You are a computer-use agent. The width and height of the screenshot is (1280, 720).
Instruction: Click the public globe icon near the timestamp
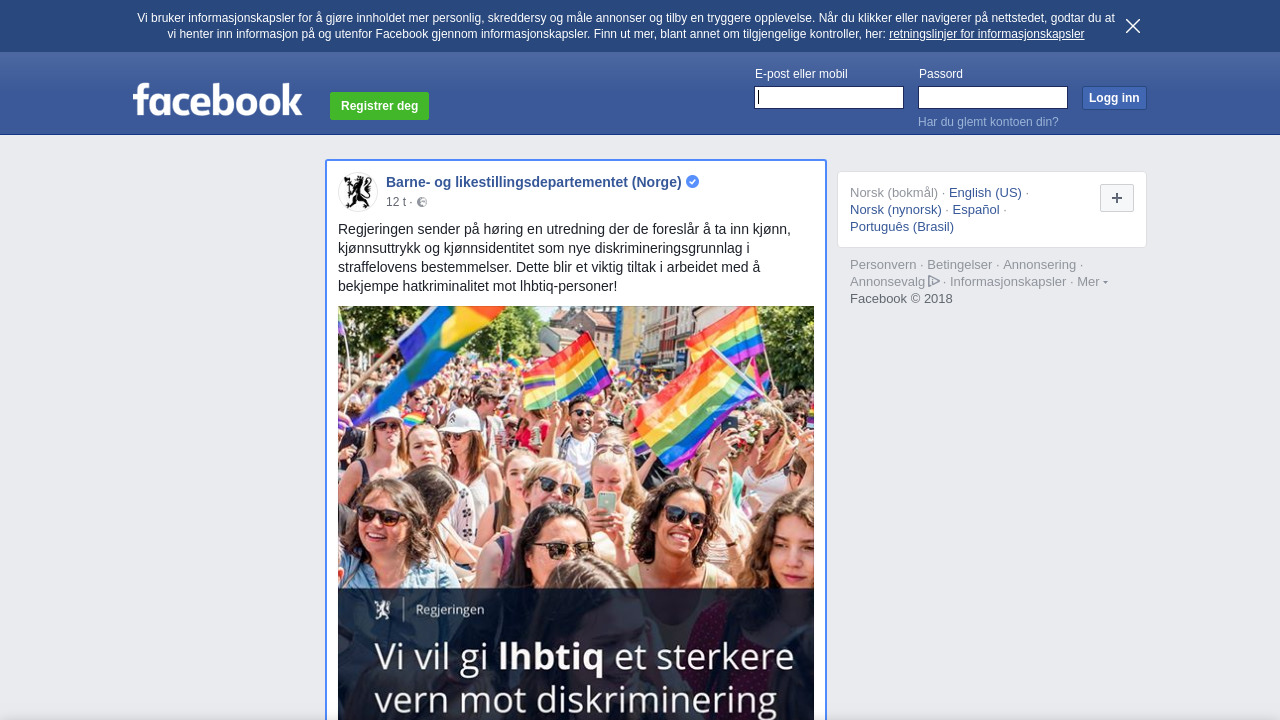coord(422,202)
